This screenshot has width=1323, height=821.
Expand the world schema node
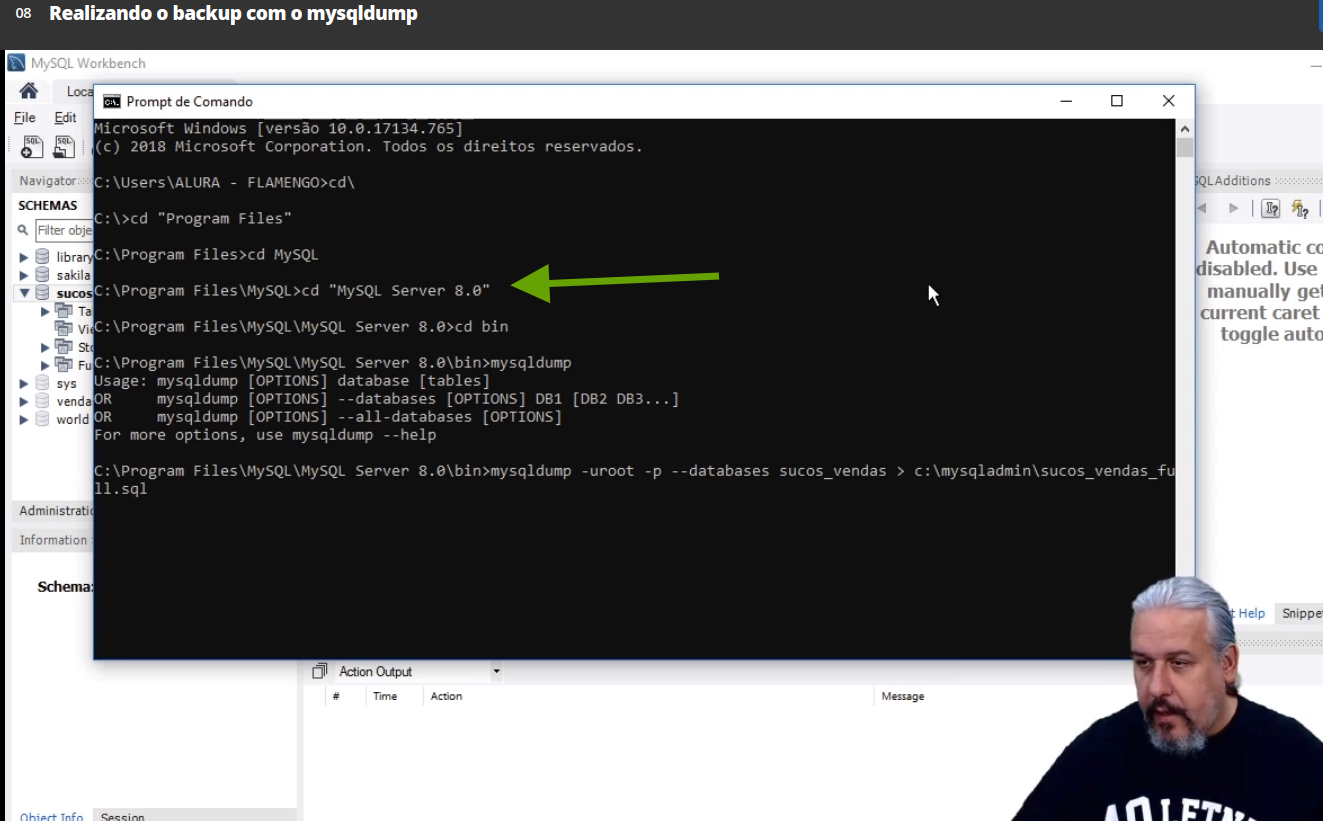coord(24,419)
